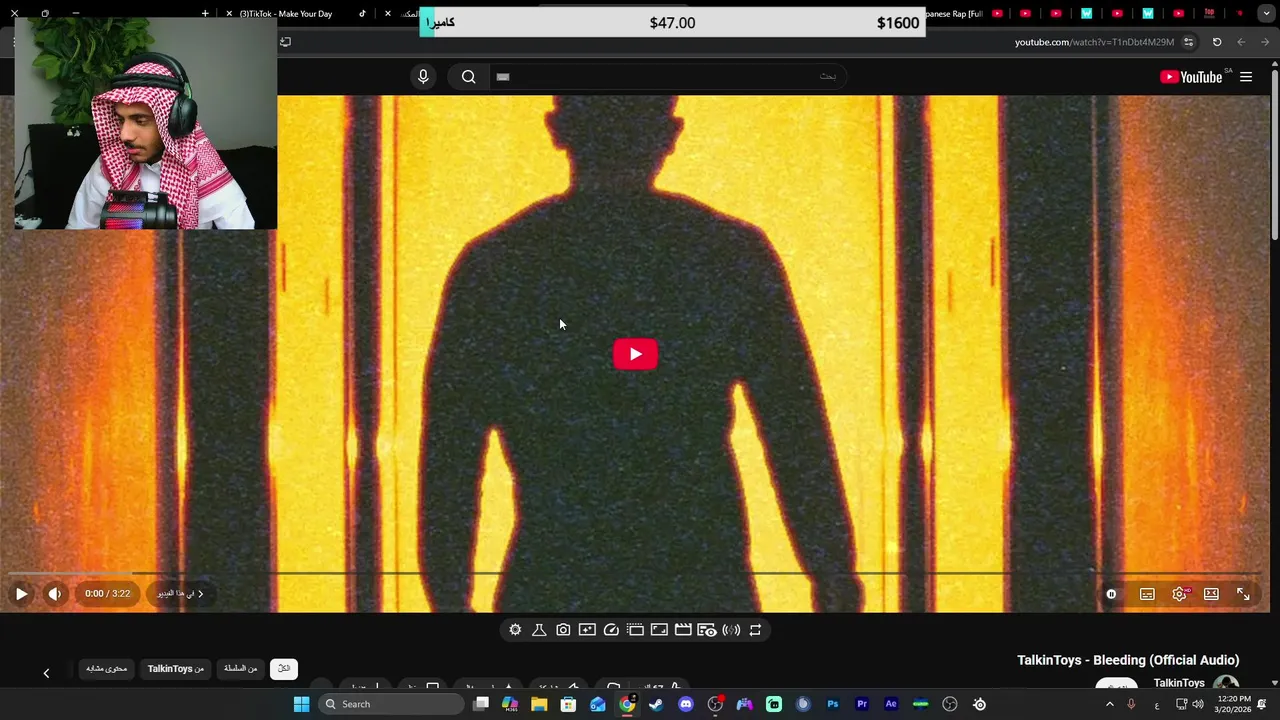Toggle loop with the repeat icon

[x=755, y=630]
